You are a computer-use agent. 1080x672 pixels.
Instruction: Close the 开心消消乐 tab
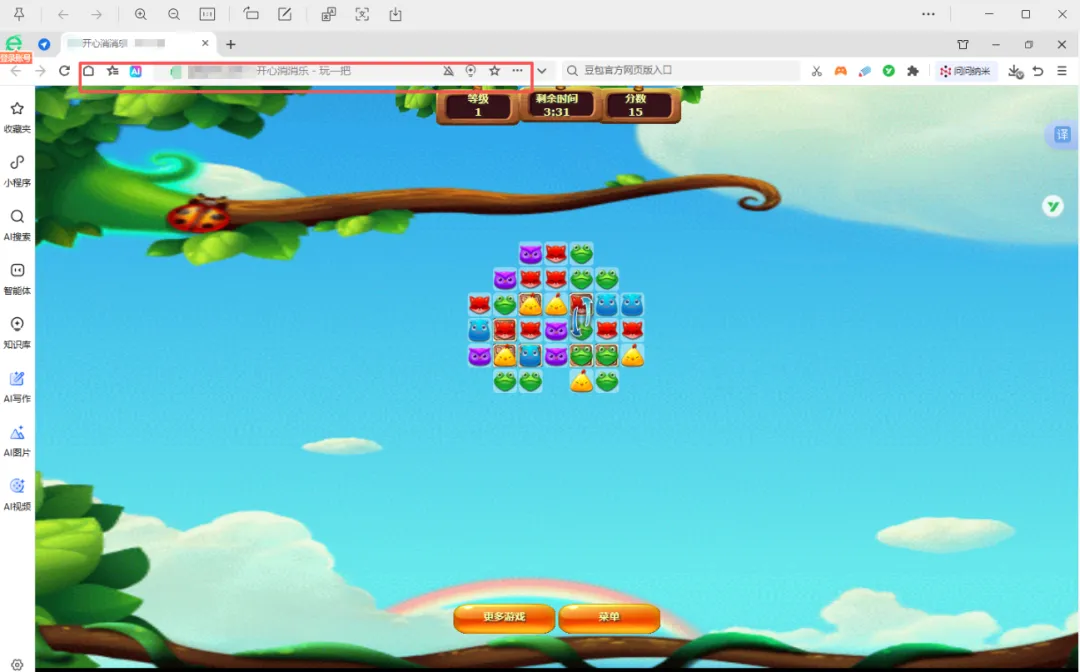205,43
